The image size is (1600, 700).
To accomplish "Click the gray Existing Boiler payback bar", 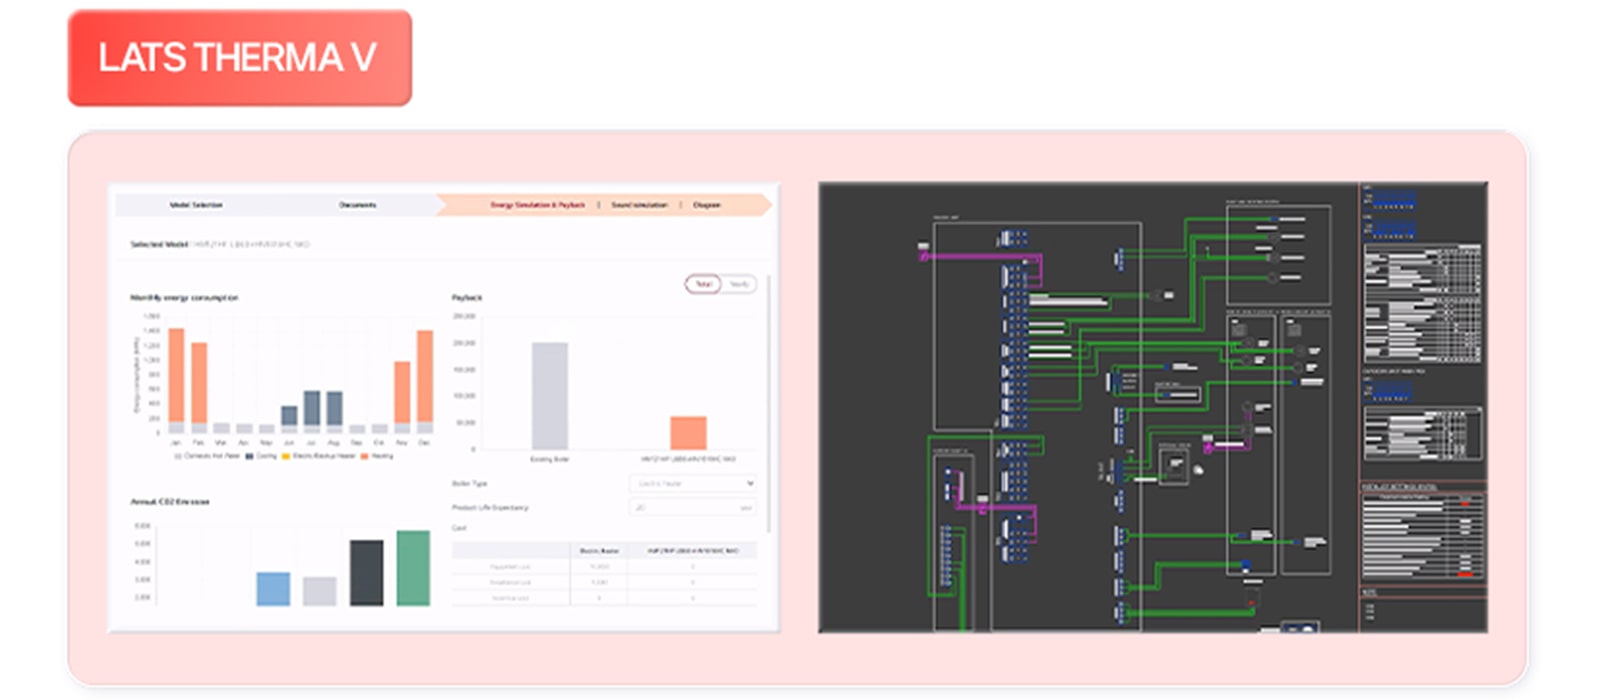I will click(549, 395).
